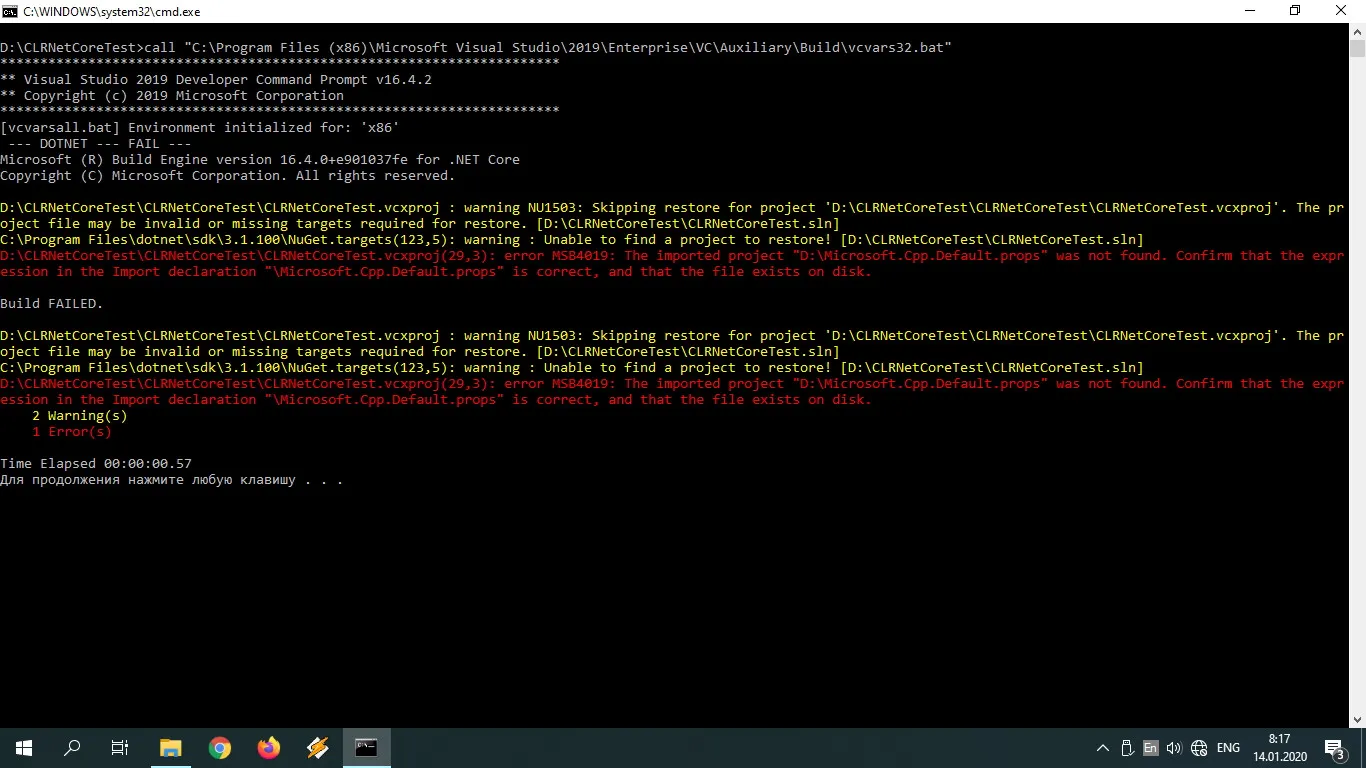The height and width of the screenshot is (768, 1366).
Task: Click 'Для продолжения нажмите любую клавишу' prompt
Action: (x=172, y=480)
